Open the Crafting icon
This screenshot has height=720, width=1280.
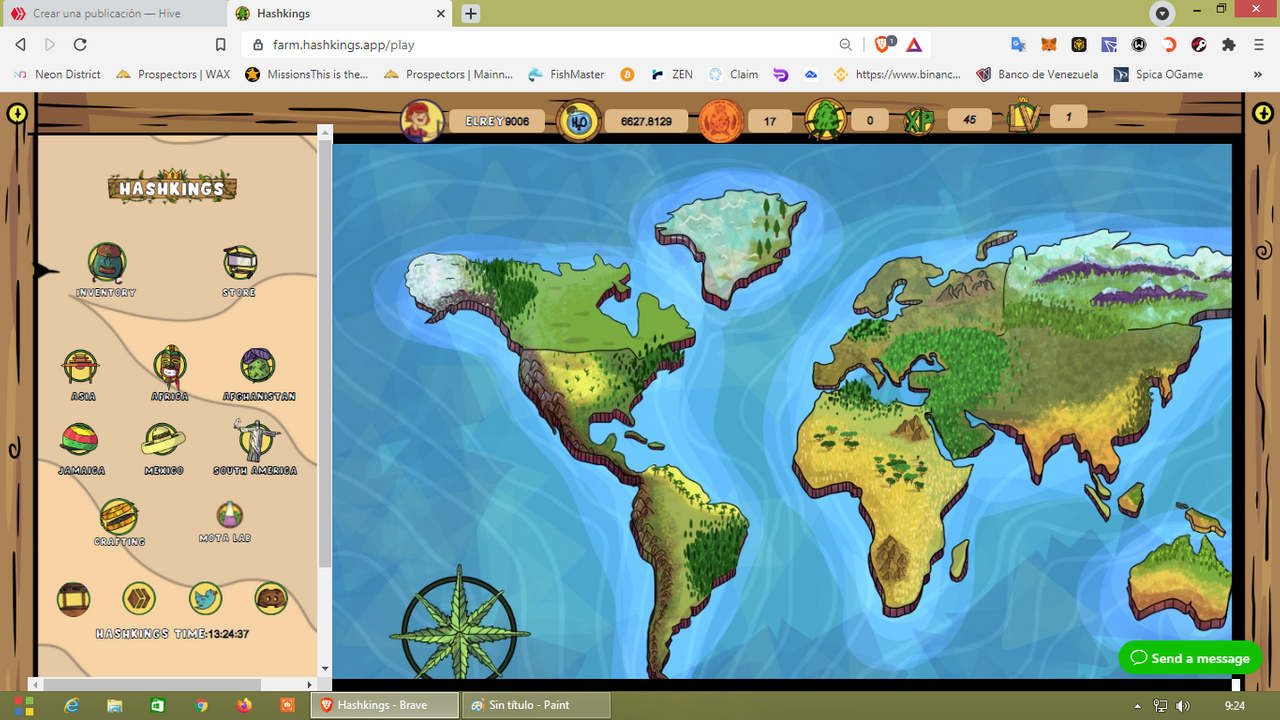(119, 517)
